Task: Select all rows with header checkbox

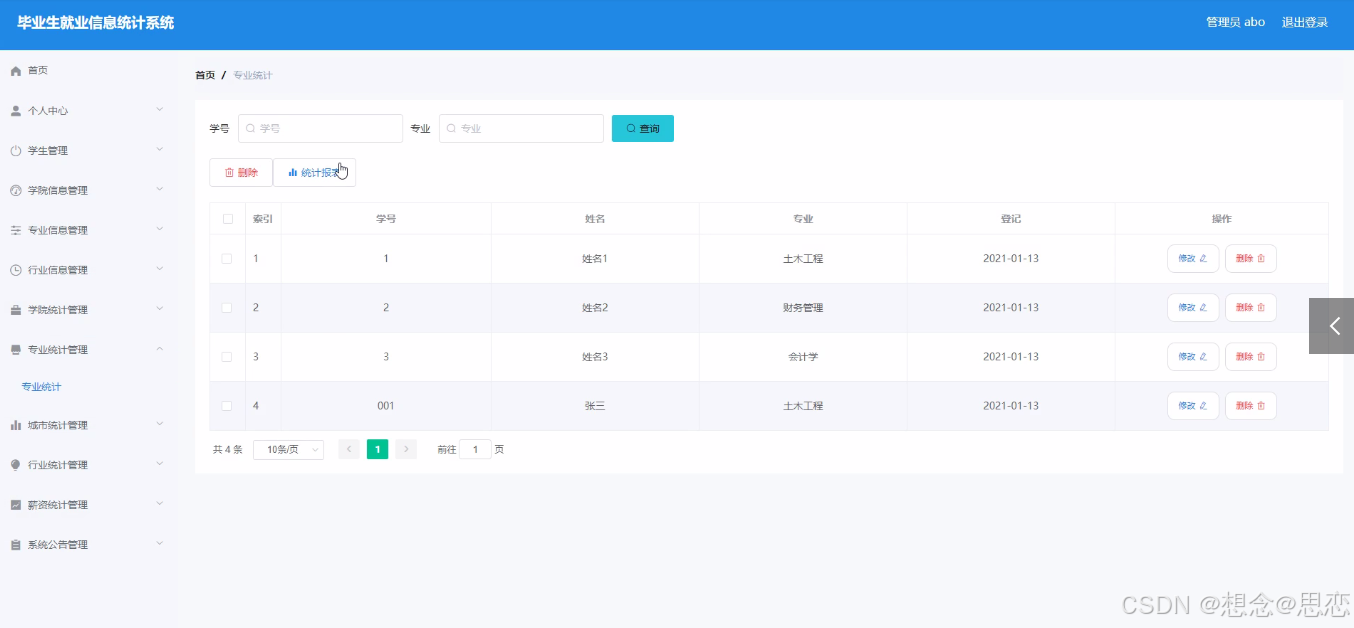Action: click(227, 219)
